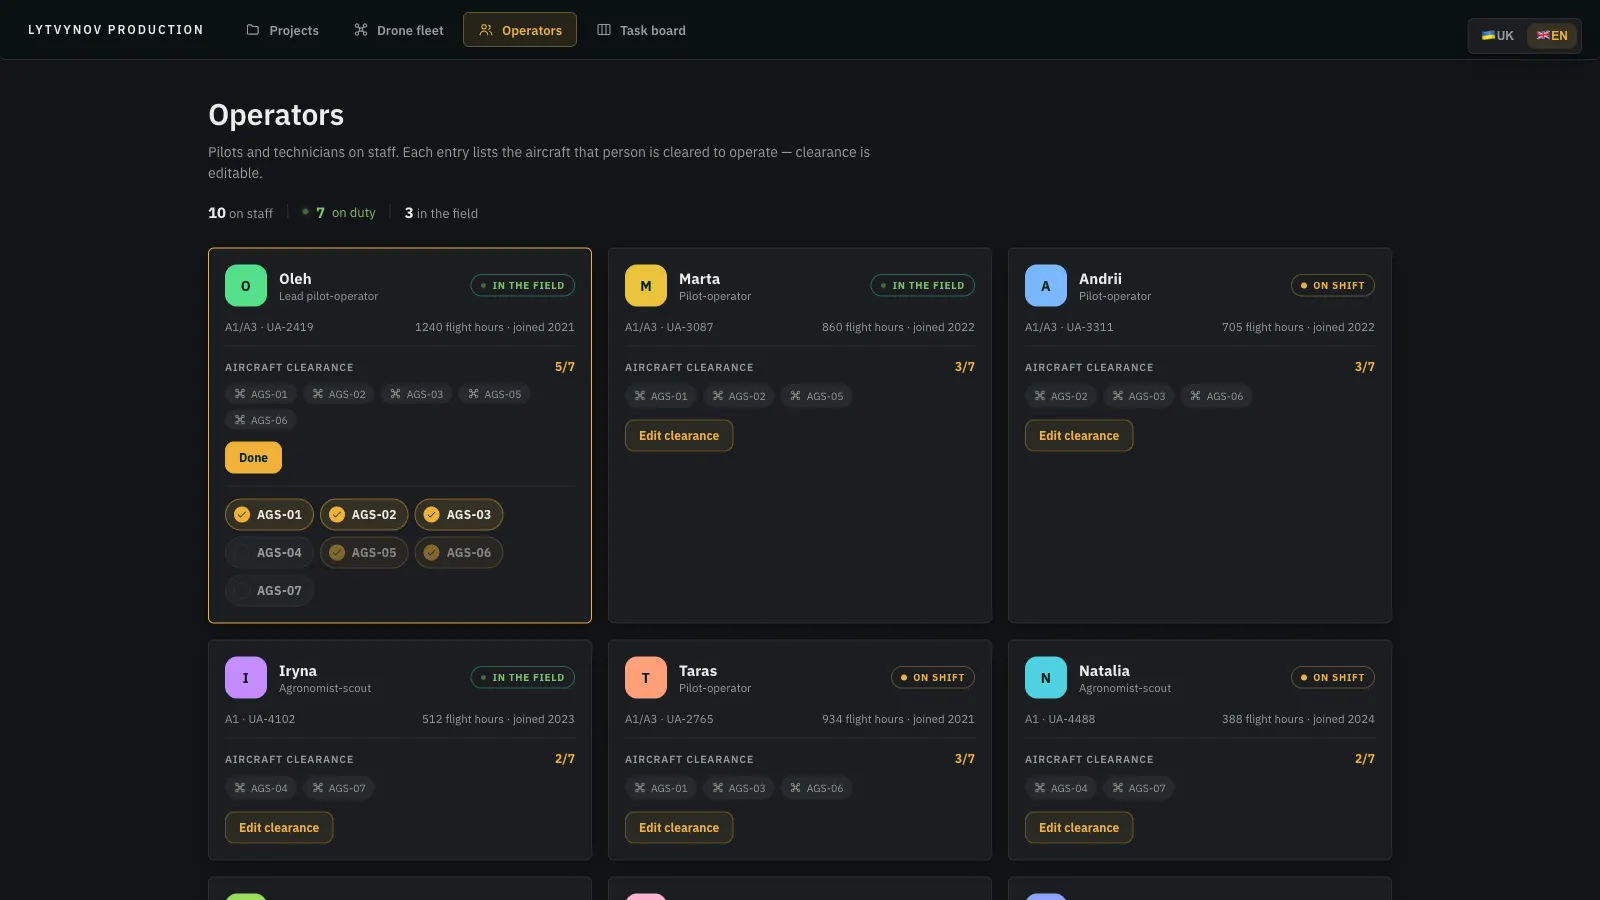1600x900 pixels.
Task: Uncheck AGS-01 clearance for Oleh
Action: pos(269,515)
